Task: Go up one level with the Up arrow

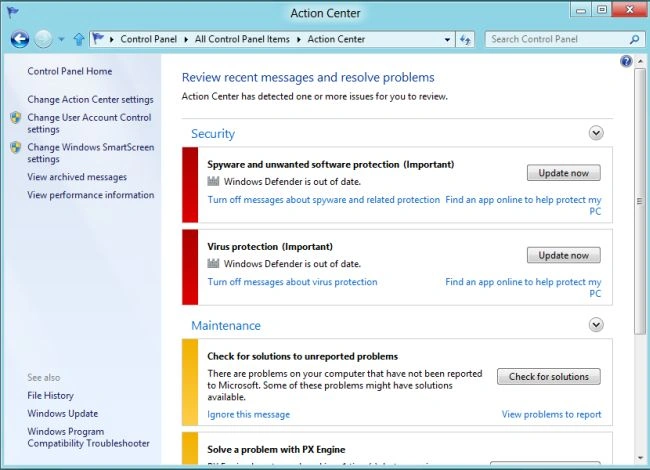Action: (x=79, y=39)
